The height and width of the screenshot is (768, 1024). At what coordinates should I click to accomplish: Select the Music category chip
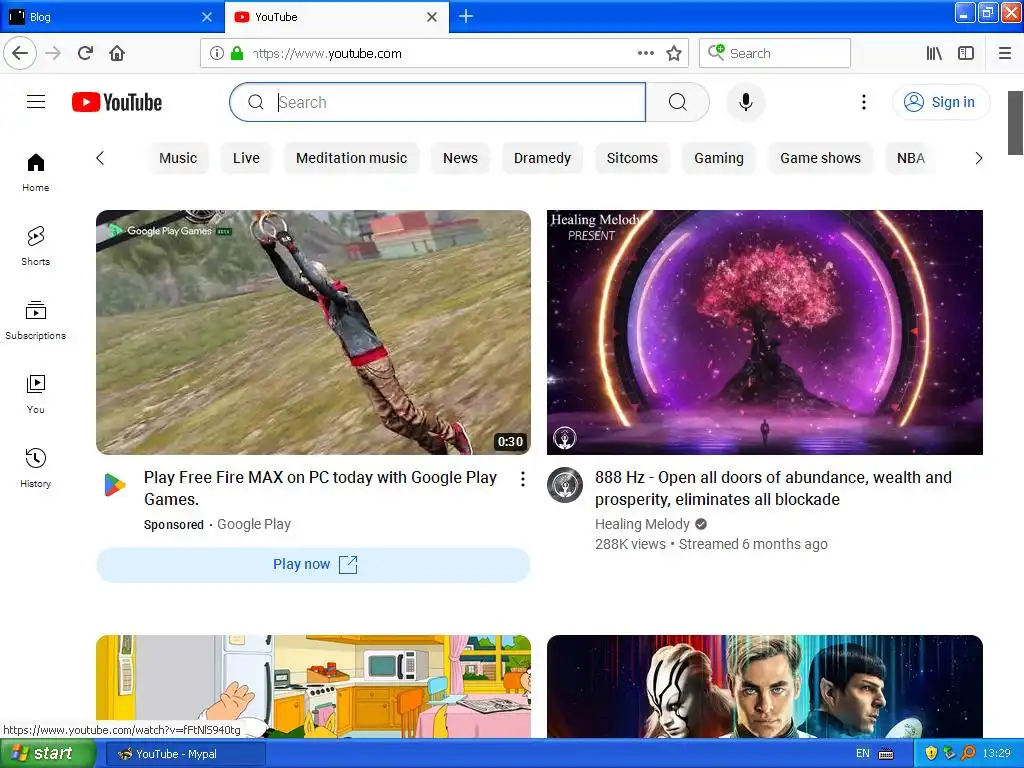coord(178,158)
